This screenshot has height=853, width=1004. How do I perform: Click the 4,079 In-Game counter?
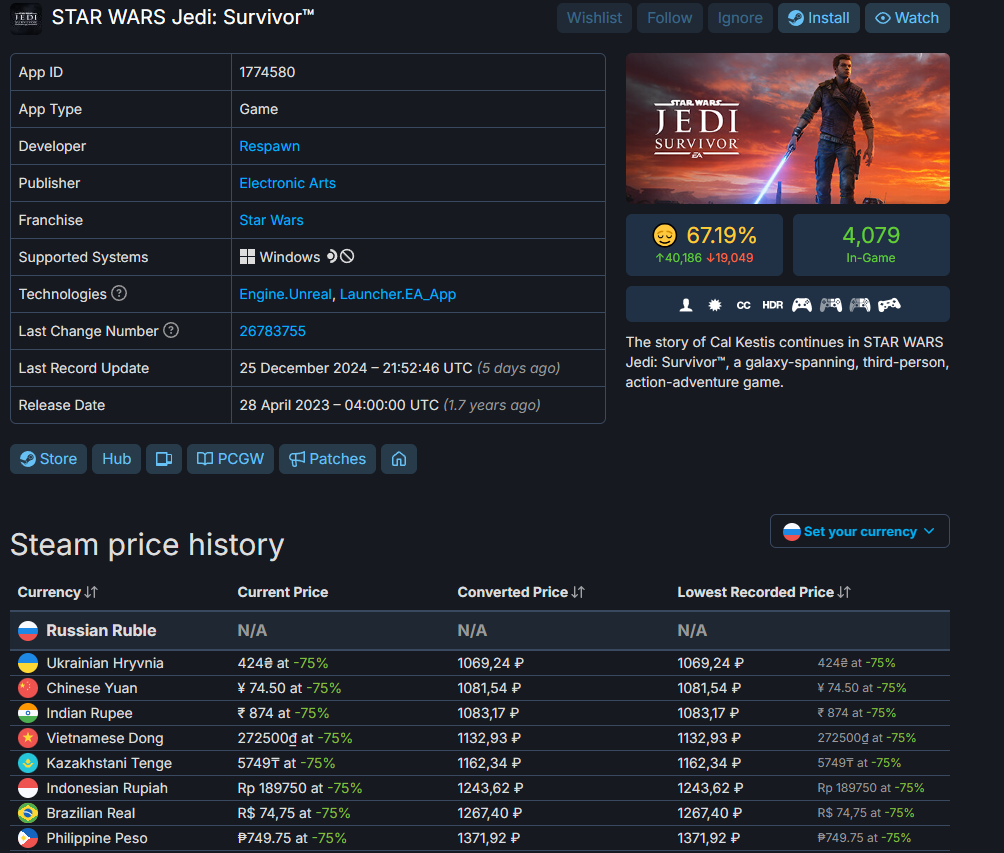tap(871, 245)
